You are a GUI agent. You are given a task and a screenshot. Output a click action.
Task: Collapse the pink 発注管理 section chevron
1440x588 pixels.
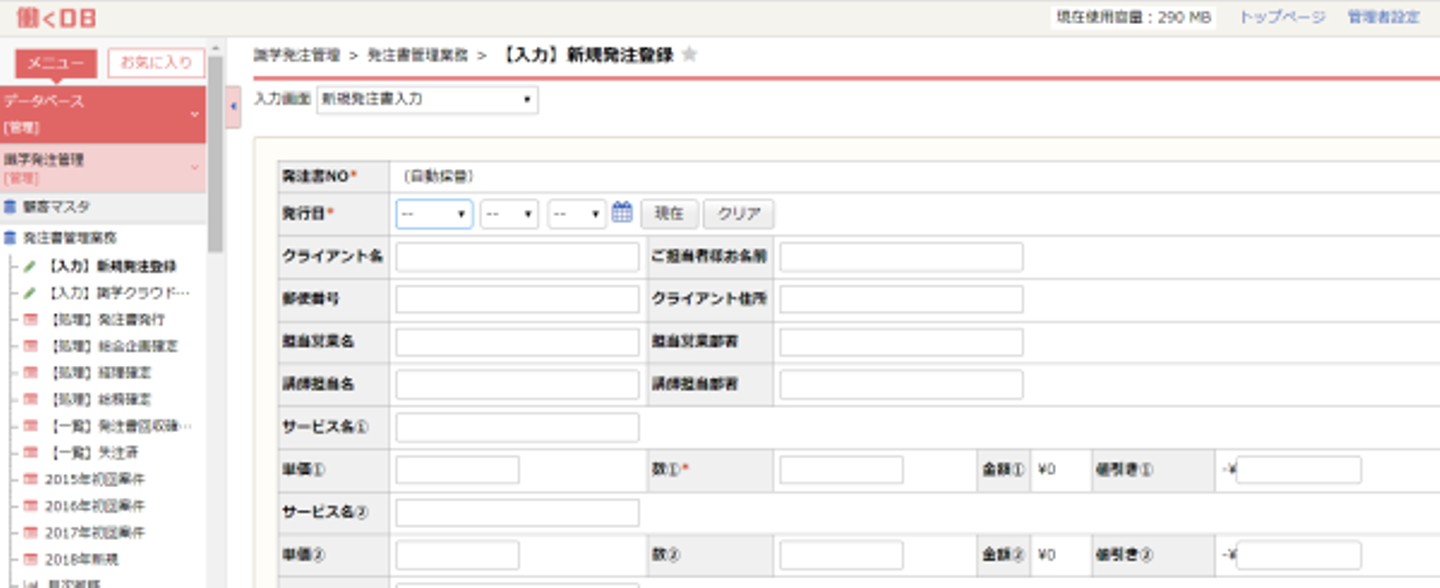(194, 167)
